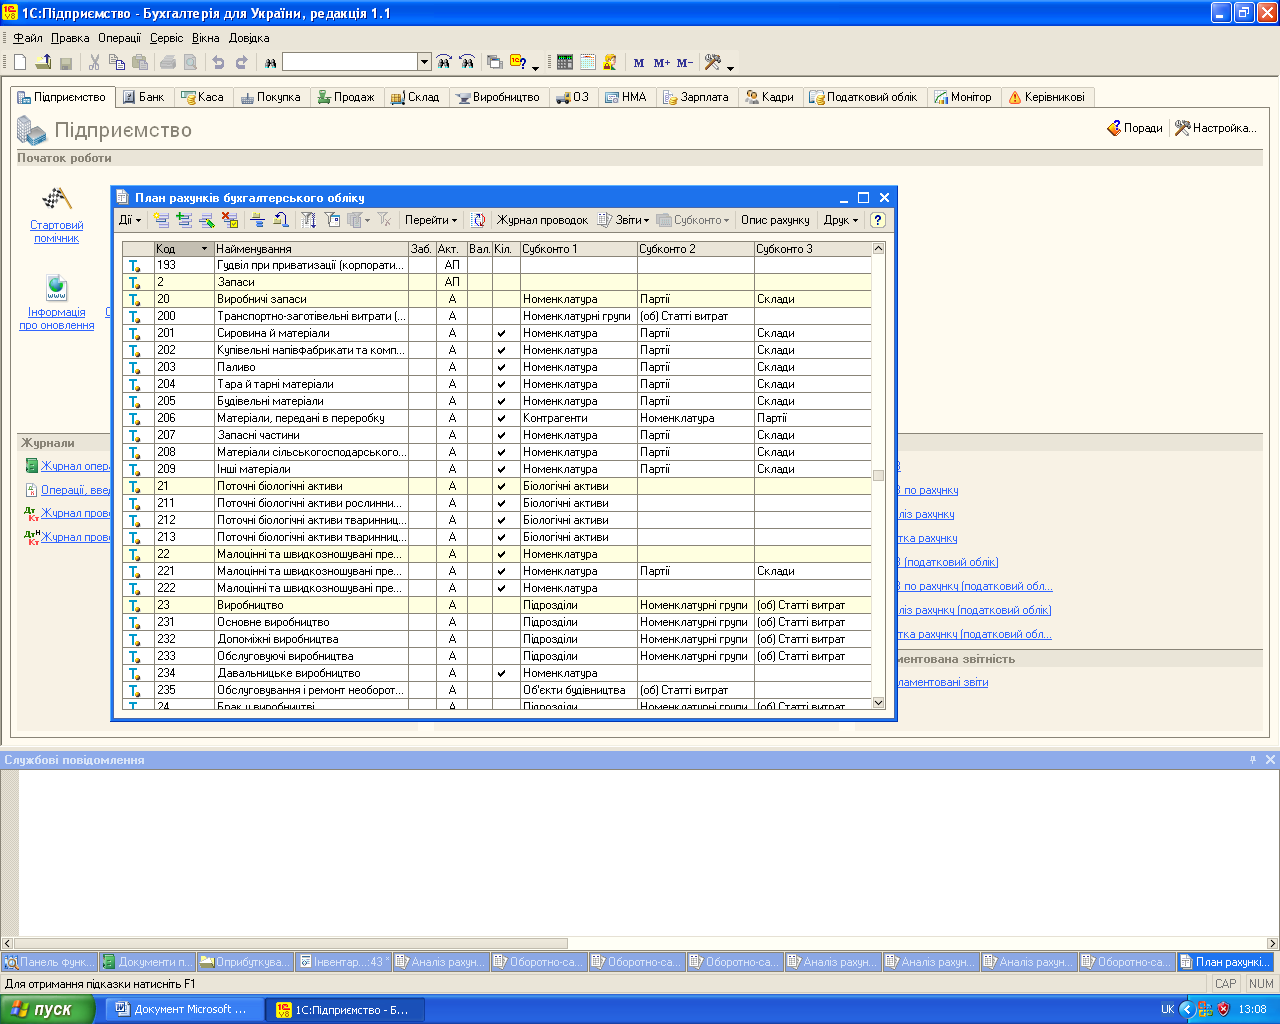Click the first filter funnel icon in Plan toolbar
Viewport: 1280px width, 1024px height.
[x=309, y=220]
